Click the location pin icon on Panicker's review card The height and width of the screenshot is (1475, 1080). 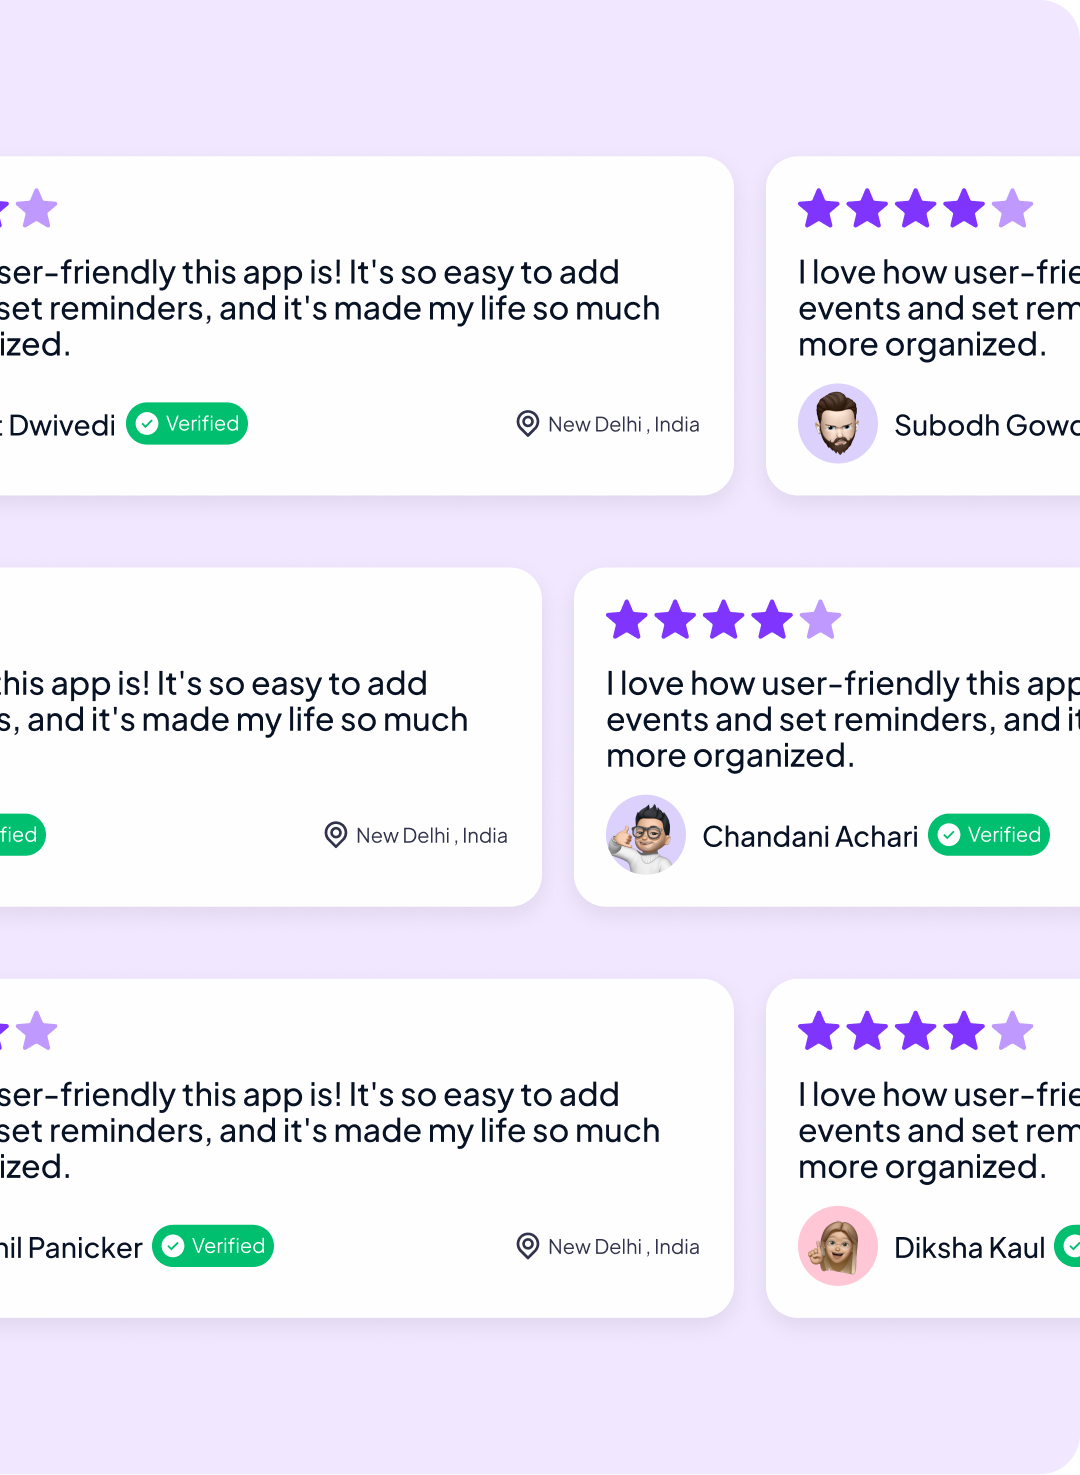tap(527, 1246)
